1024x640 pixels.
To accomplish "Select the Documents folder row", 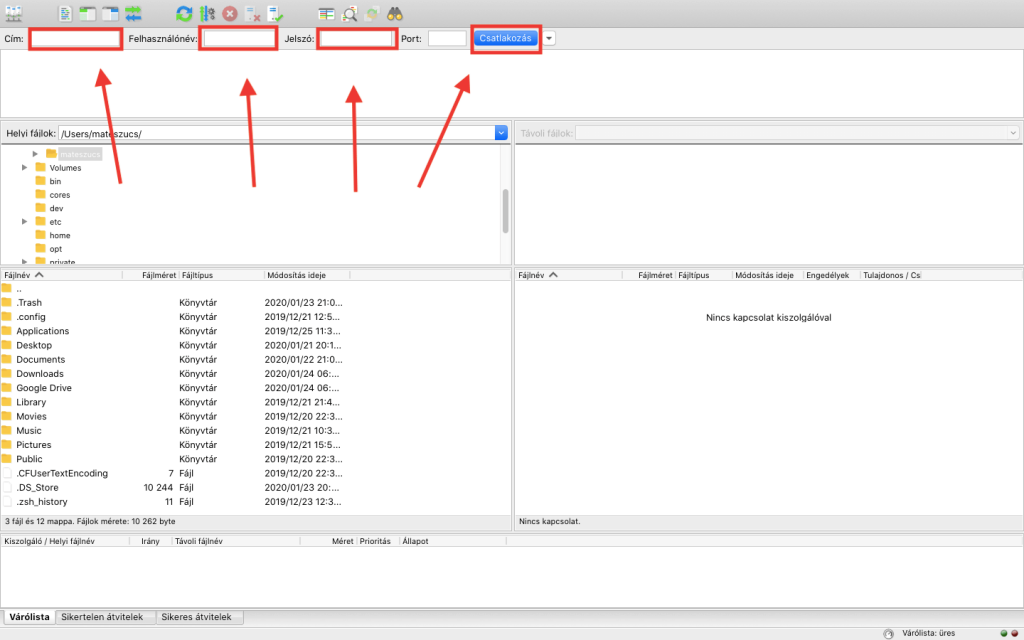I will point(256,360).
